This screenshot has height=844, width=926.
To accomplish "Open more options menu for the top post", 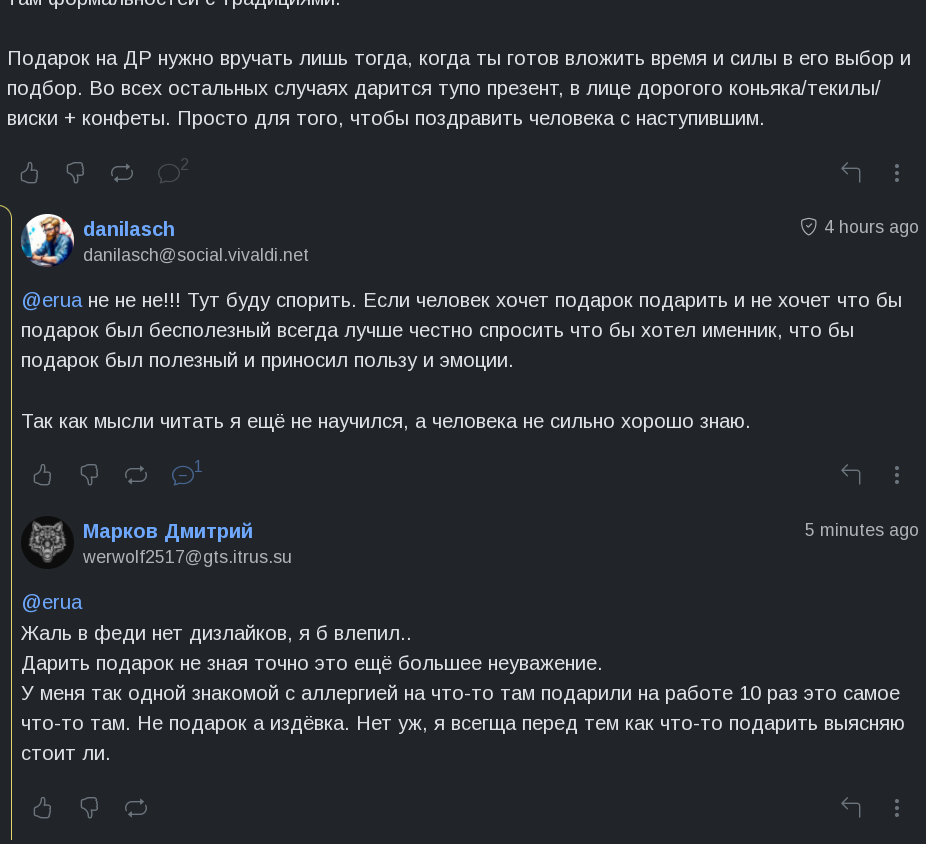I will pyautogui.click(x=897, y=173).
